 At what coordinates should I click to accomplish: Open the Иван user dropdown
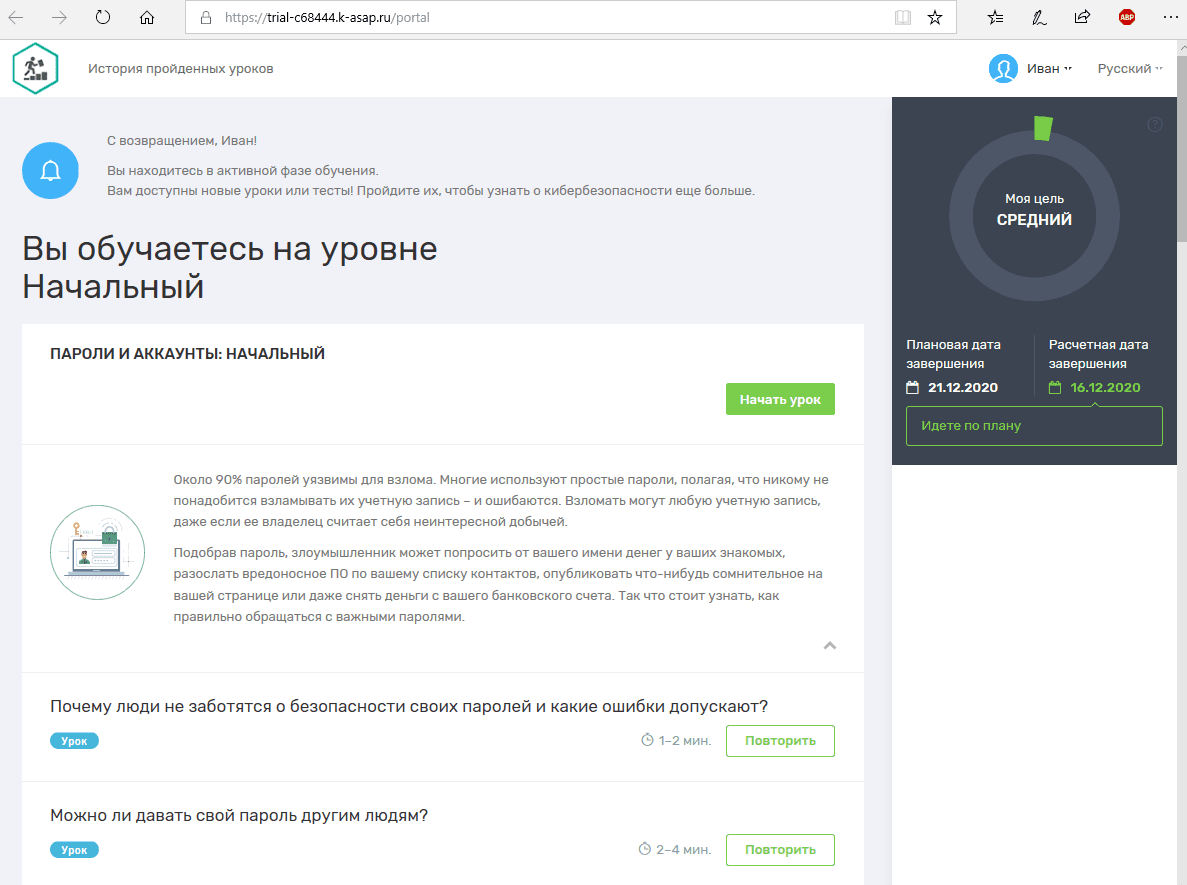point(1050,69)
